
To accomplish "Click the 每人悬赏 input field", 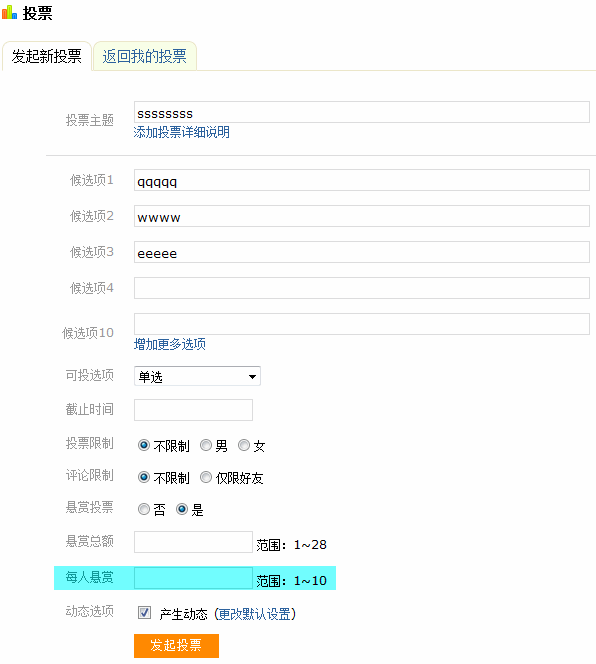I will click(194, 578).
